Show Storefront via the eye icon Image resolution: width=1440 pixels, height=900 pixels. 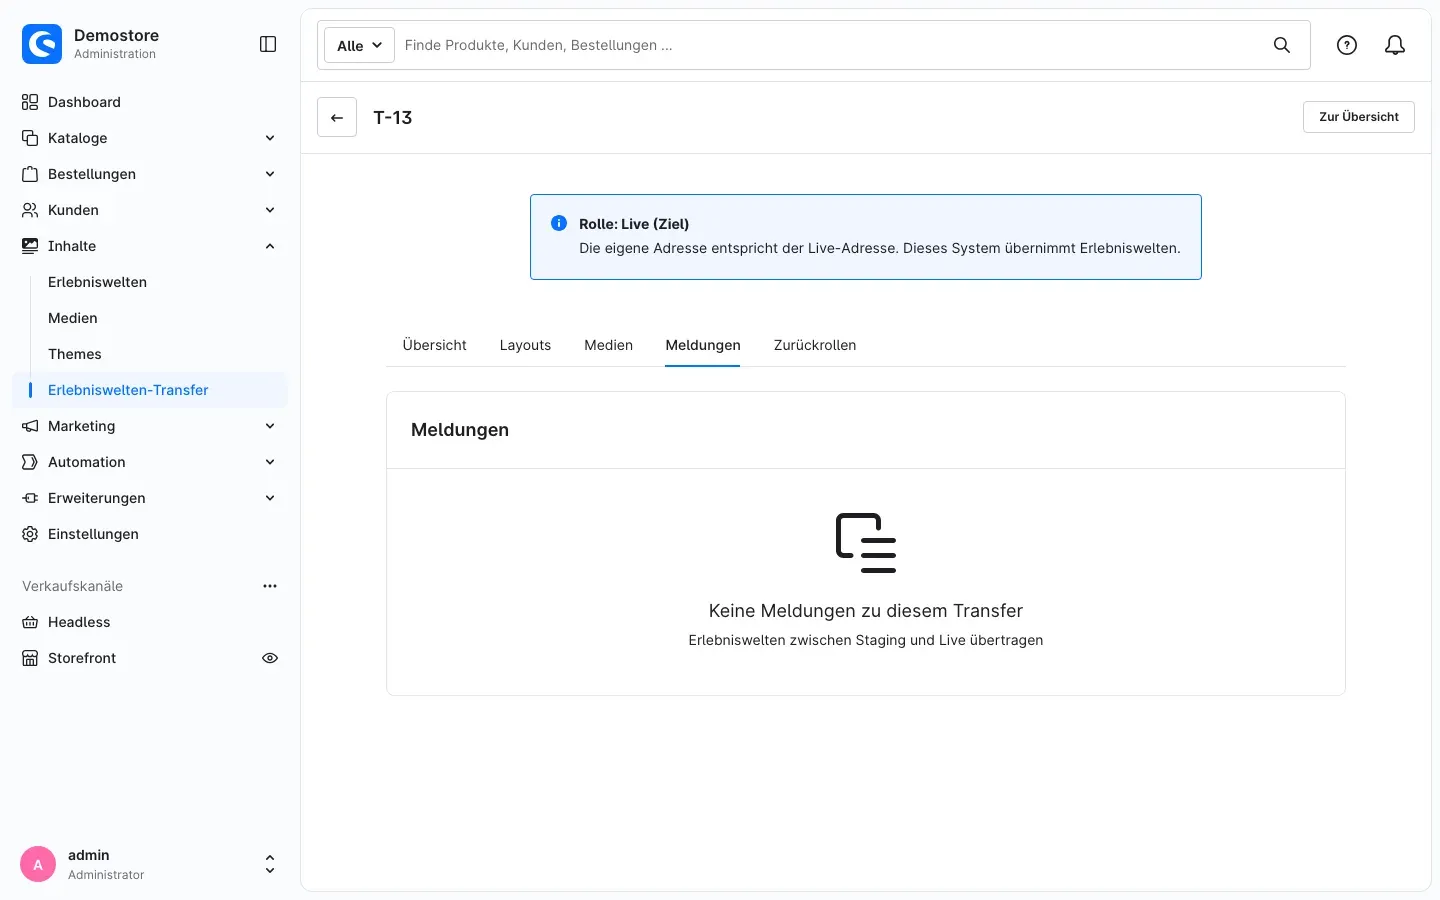coord(270,658)
